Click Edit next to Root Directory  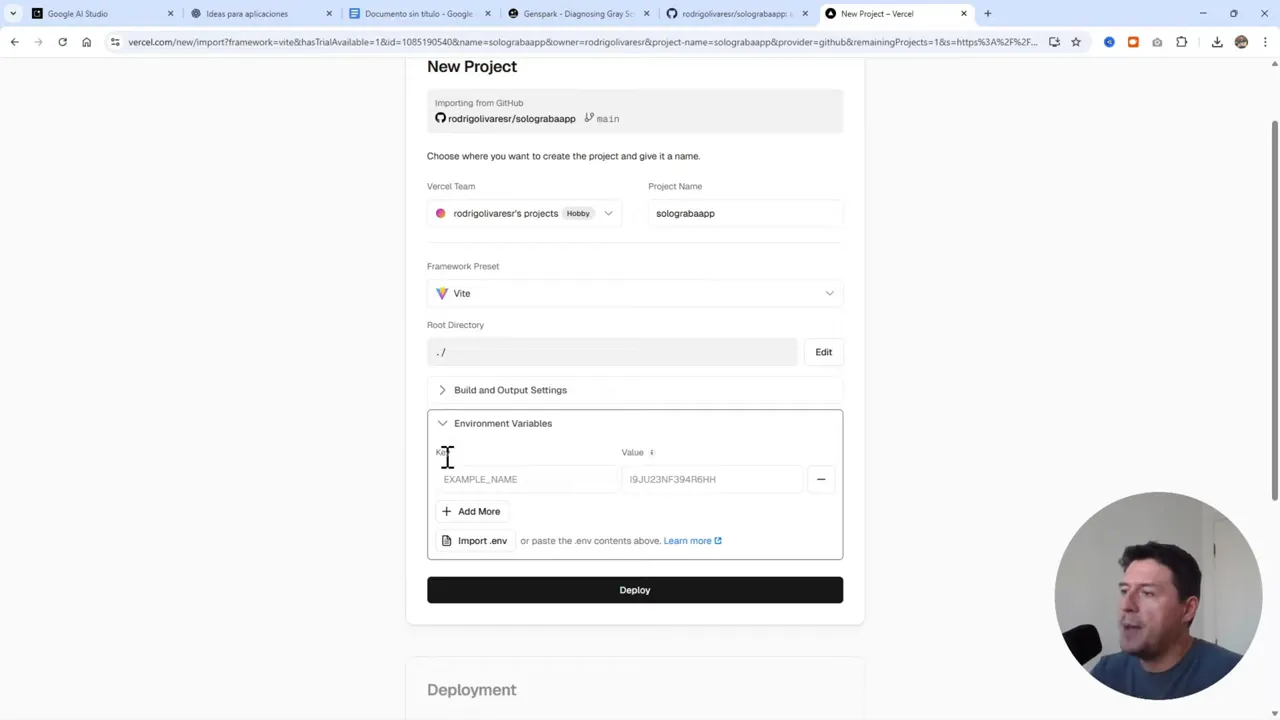coord(823,351)
